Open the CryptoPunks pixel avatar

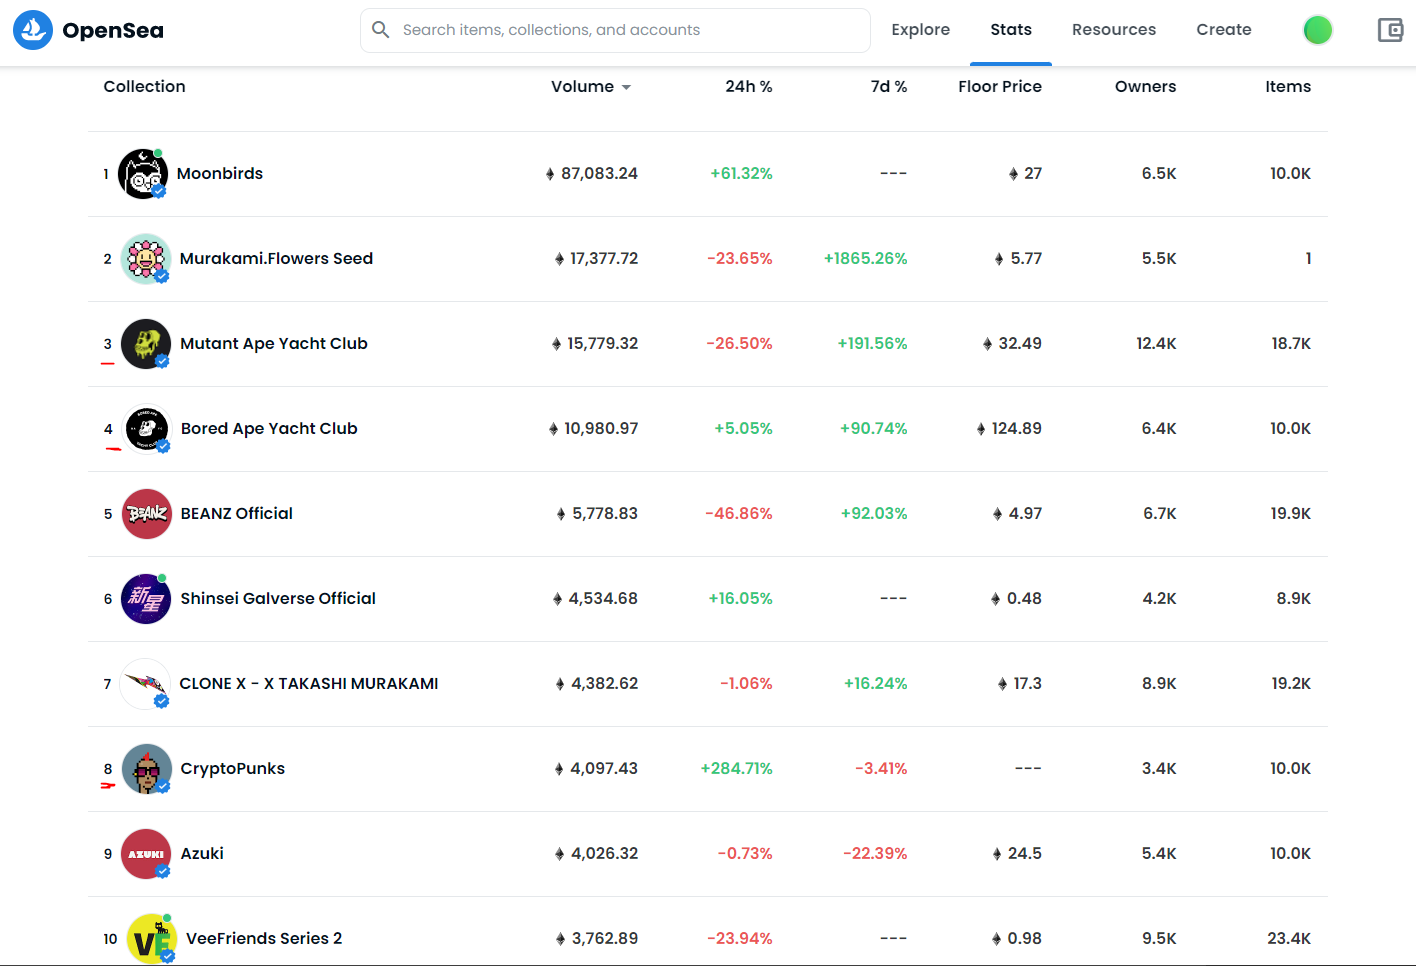[147, 769]
